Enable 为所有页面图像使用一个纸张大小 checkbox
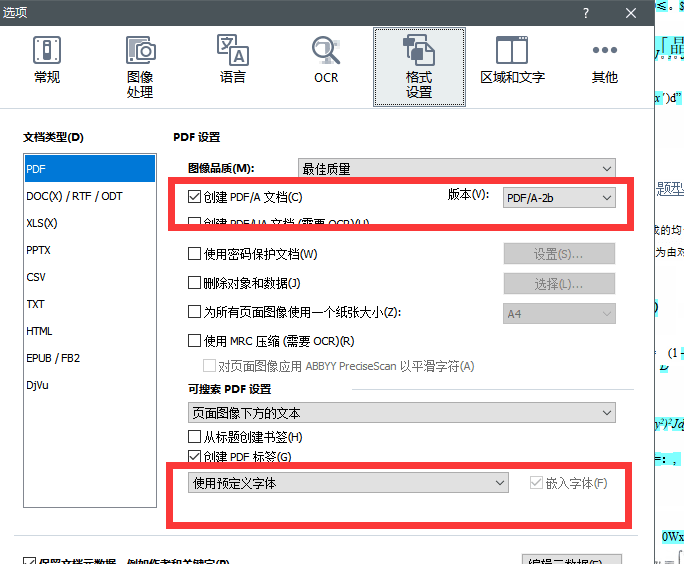The height and width of the screenshot is (564, 684). coord(194,312)
